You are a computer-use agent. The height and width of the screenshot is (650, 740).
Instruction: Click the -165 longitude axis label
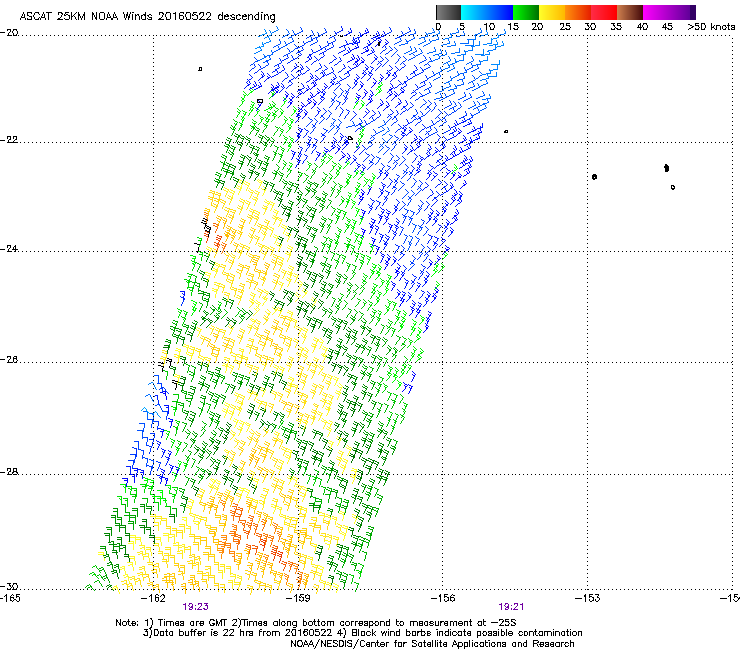point(10,598)
